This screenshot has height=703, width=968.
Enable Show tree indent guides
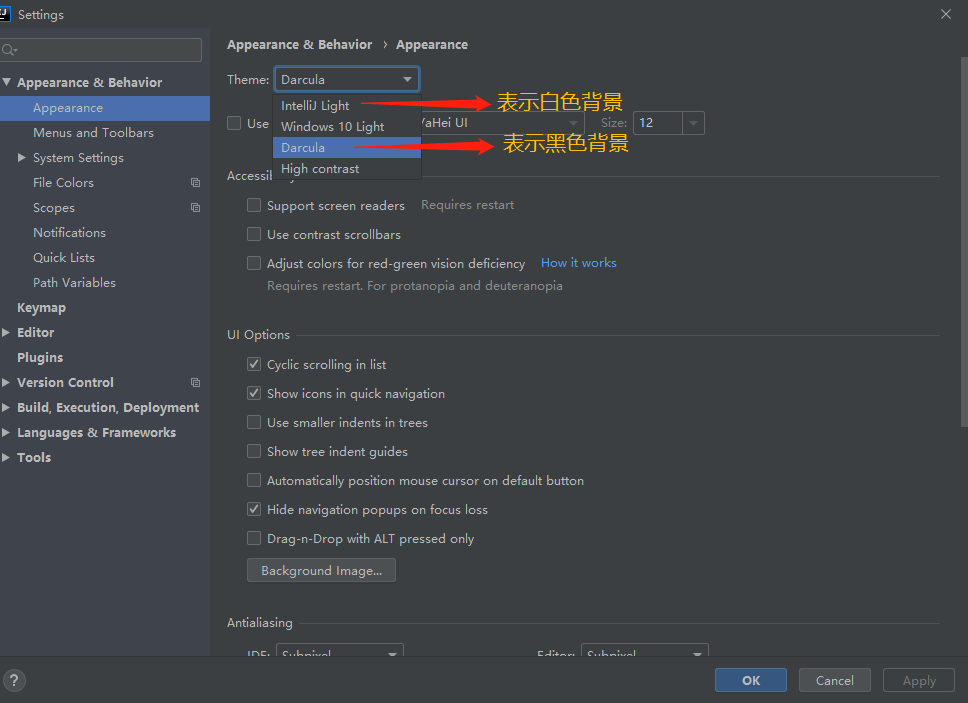[x=254, y=451]
